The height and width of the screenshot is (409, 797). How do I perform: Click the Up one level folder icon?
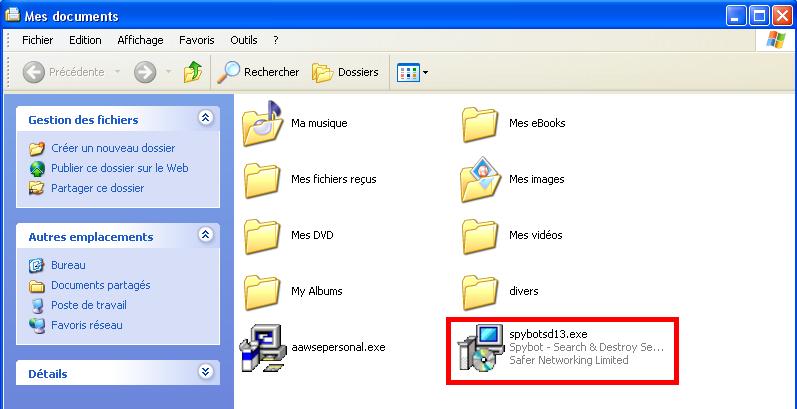tap(193, 72)
